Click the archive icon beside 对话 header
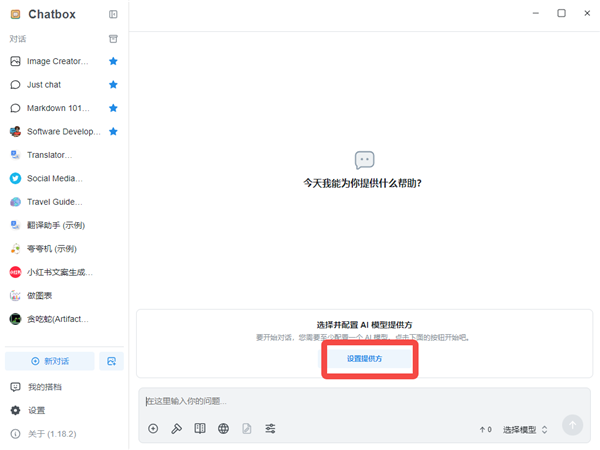The height and width of the screenshot is (450, 600). (113, 39)
